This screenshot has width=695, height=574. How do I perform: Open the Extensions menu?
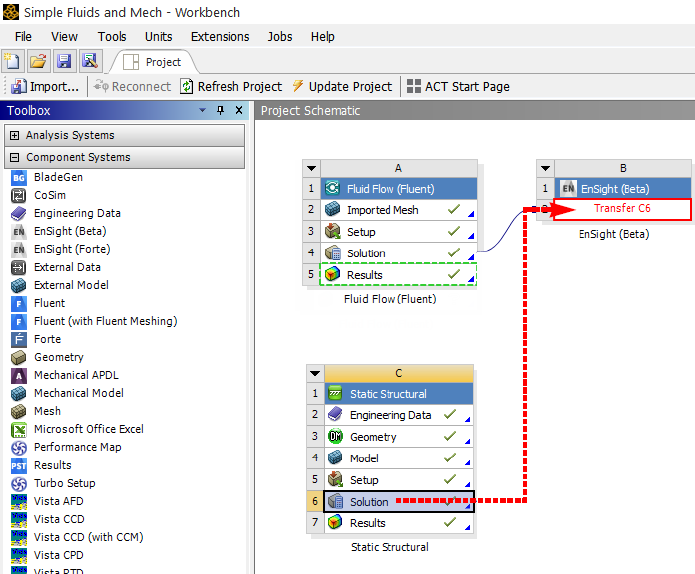[220, 36]
